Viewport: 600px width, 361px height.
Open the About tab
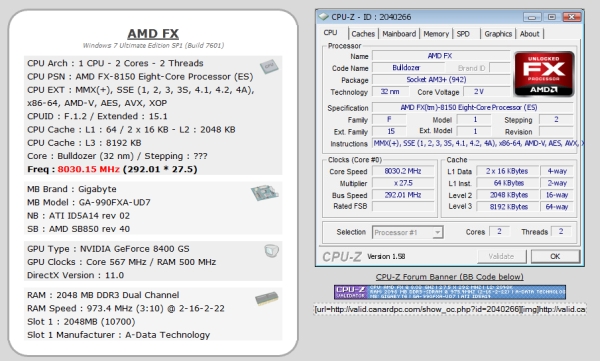529,34
